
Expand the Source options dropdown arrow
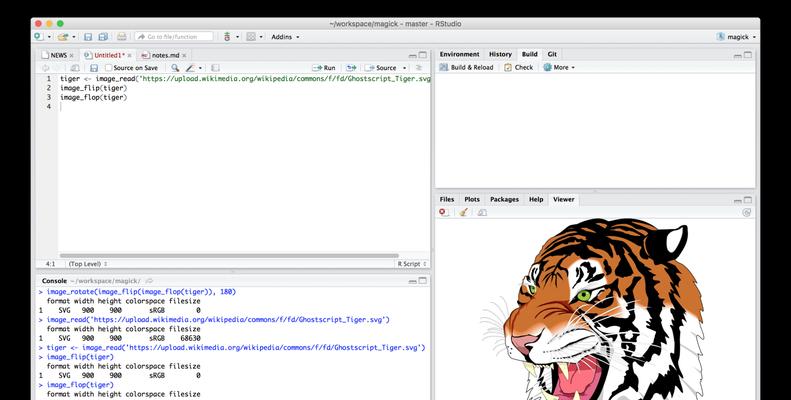(404, 68)
